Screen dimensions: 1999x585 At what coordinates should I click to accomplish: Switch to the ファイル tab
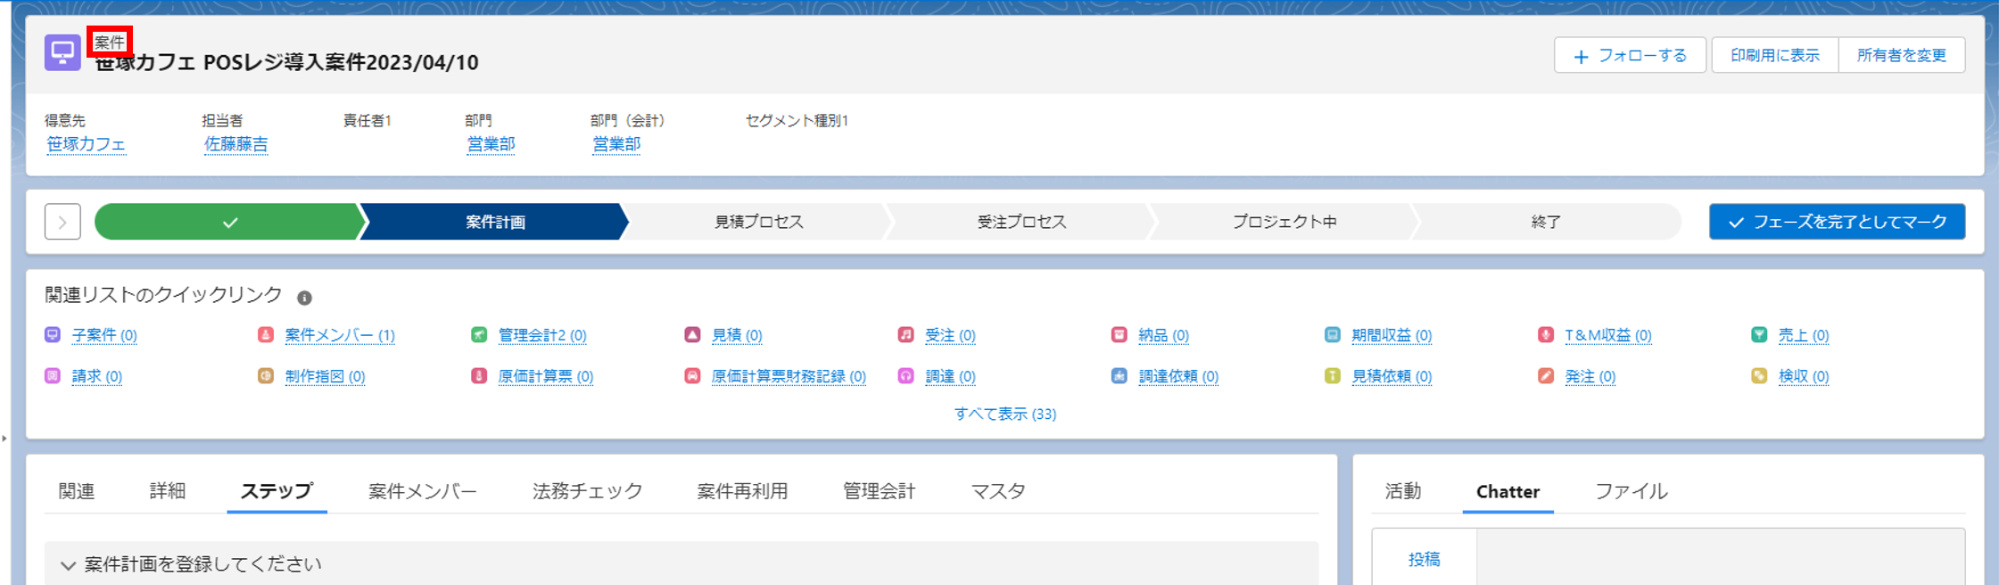(x=1631, y=491)
